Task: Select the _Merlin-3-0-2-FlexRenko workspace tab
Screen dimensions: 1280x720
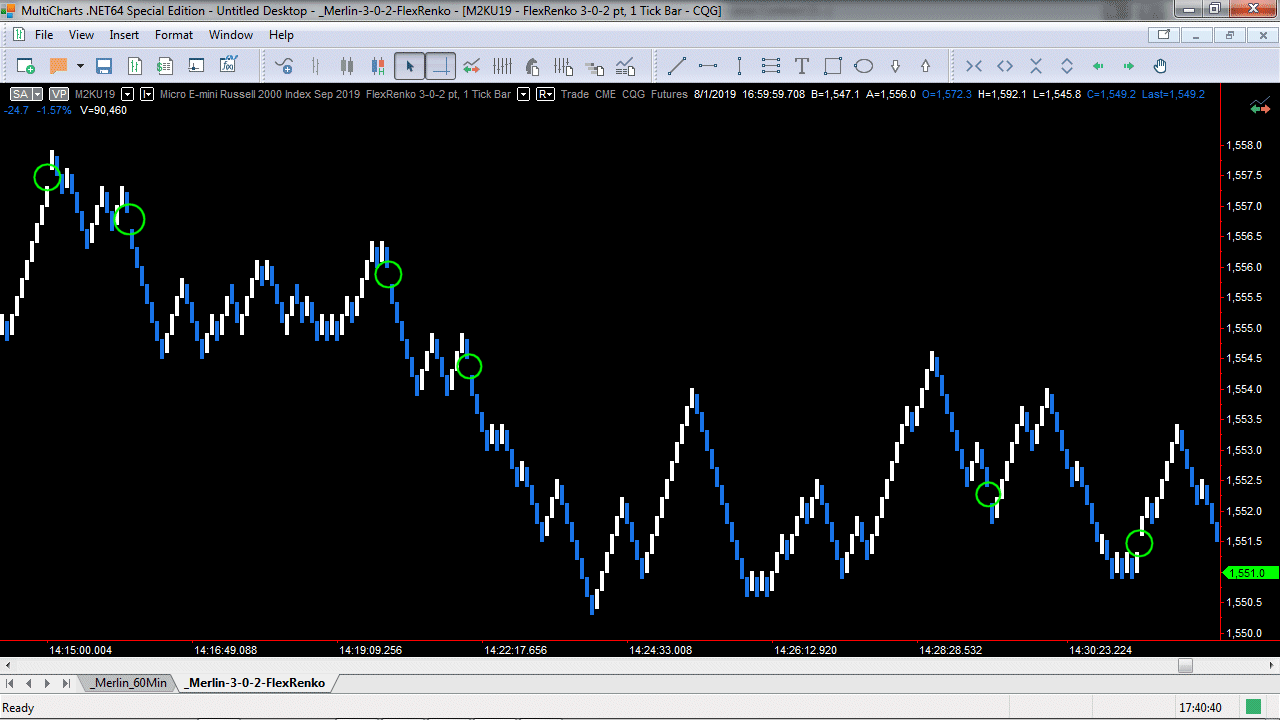Action: pyautogui.click(x=256, y=683)
